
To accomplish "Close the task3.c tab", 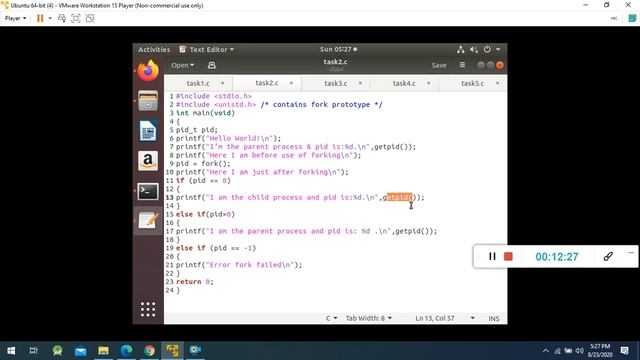I will [360, 83].
